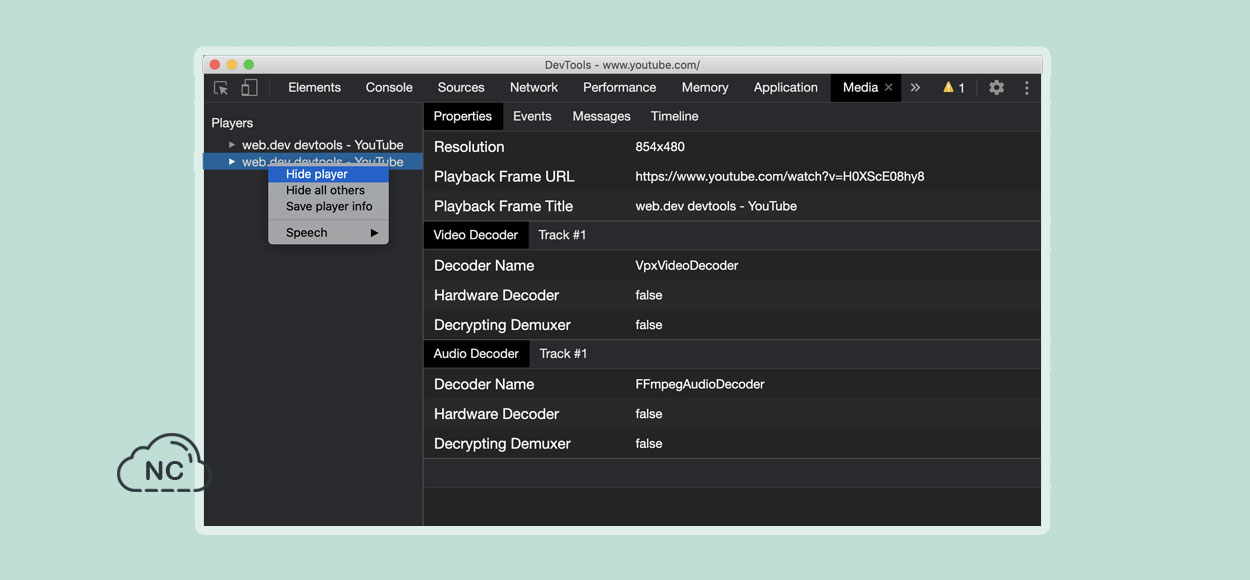
Task: Expand the highlighted second player entry
Action: coord(232,162)
